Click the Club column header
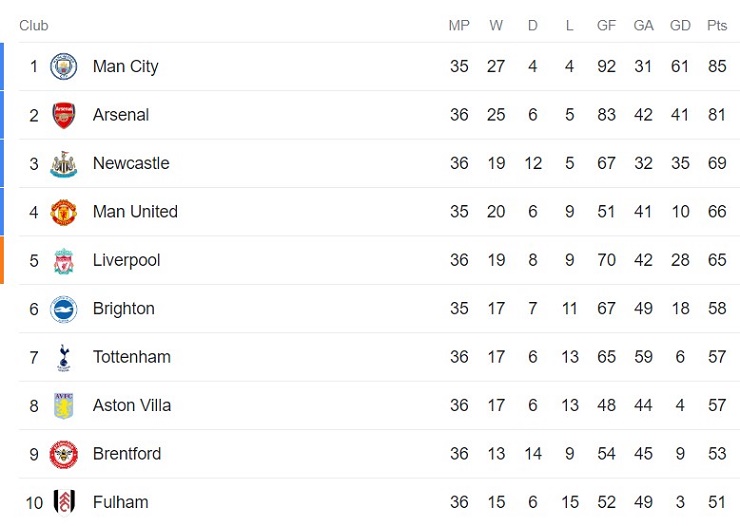The height and width of the screenshot is (526, 740). point(33,26)
